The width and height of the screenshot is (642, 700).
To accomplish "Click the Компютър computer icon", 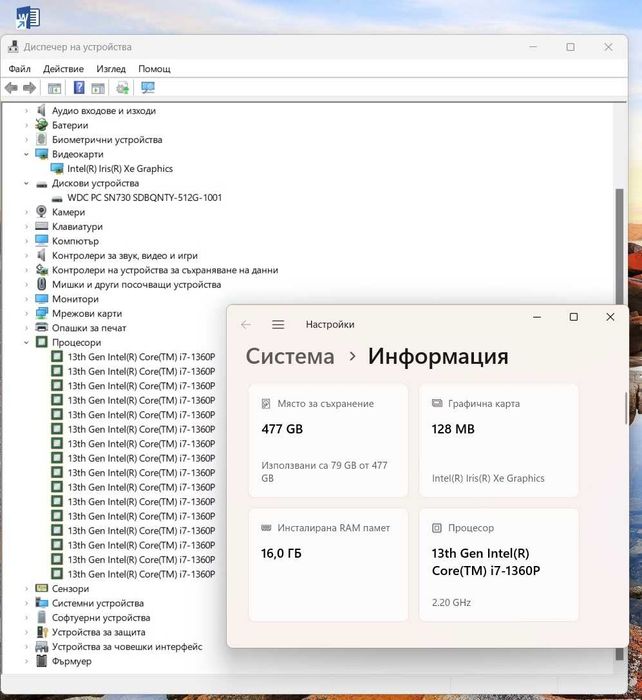I will click(42, 241).
